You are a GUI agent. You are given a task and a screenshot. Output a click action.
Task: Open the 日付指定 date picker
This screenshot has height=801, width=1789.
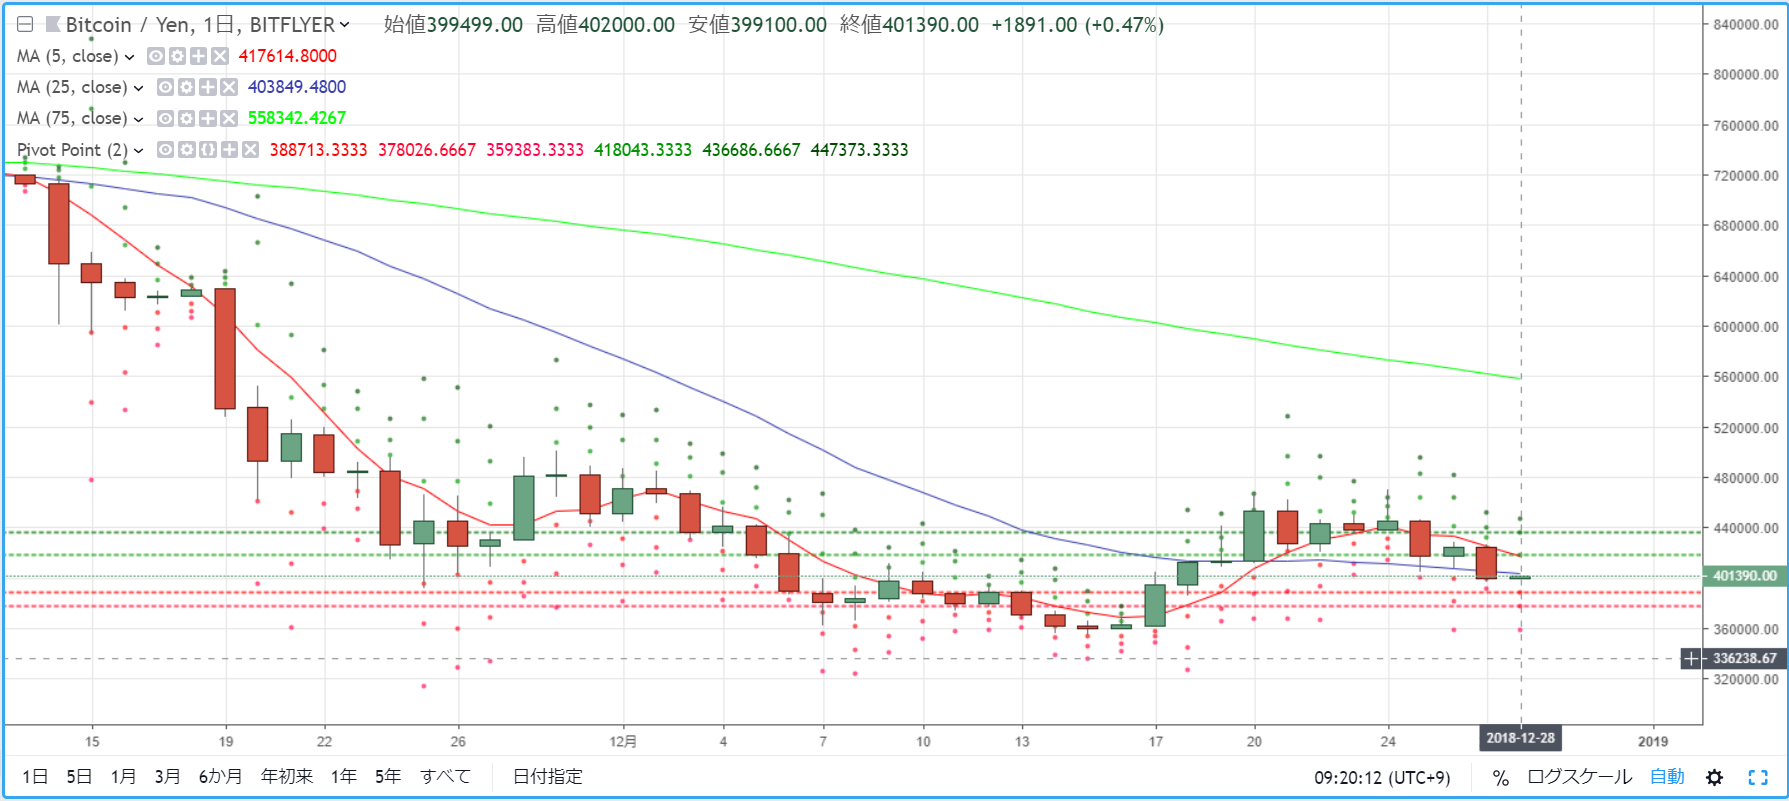(548, 776)
